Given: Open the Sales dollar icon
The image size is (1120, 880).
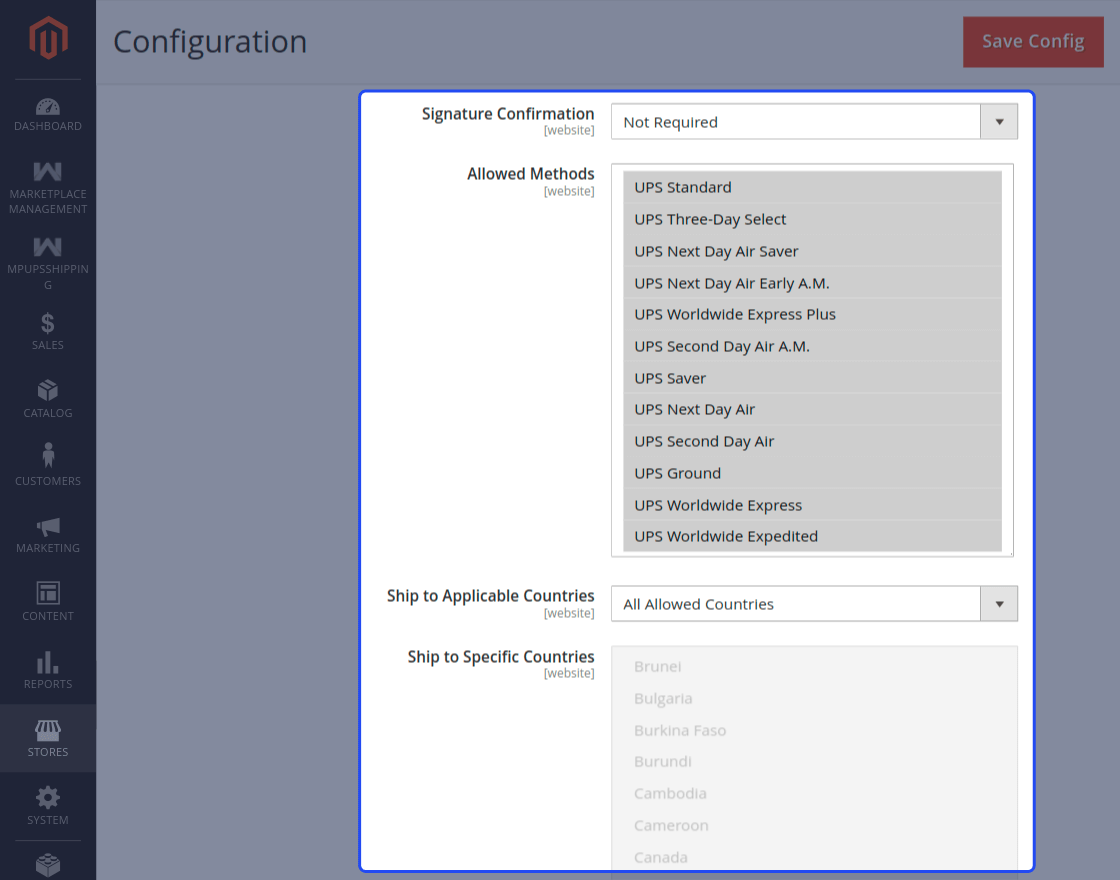Looking at the screenshot, I should click(x=48, y=324).
